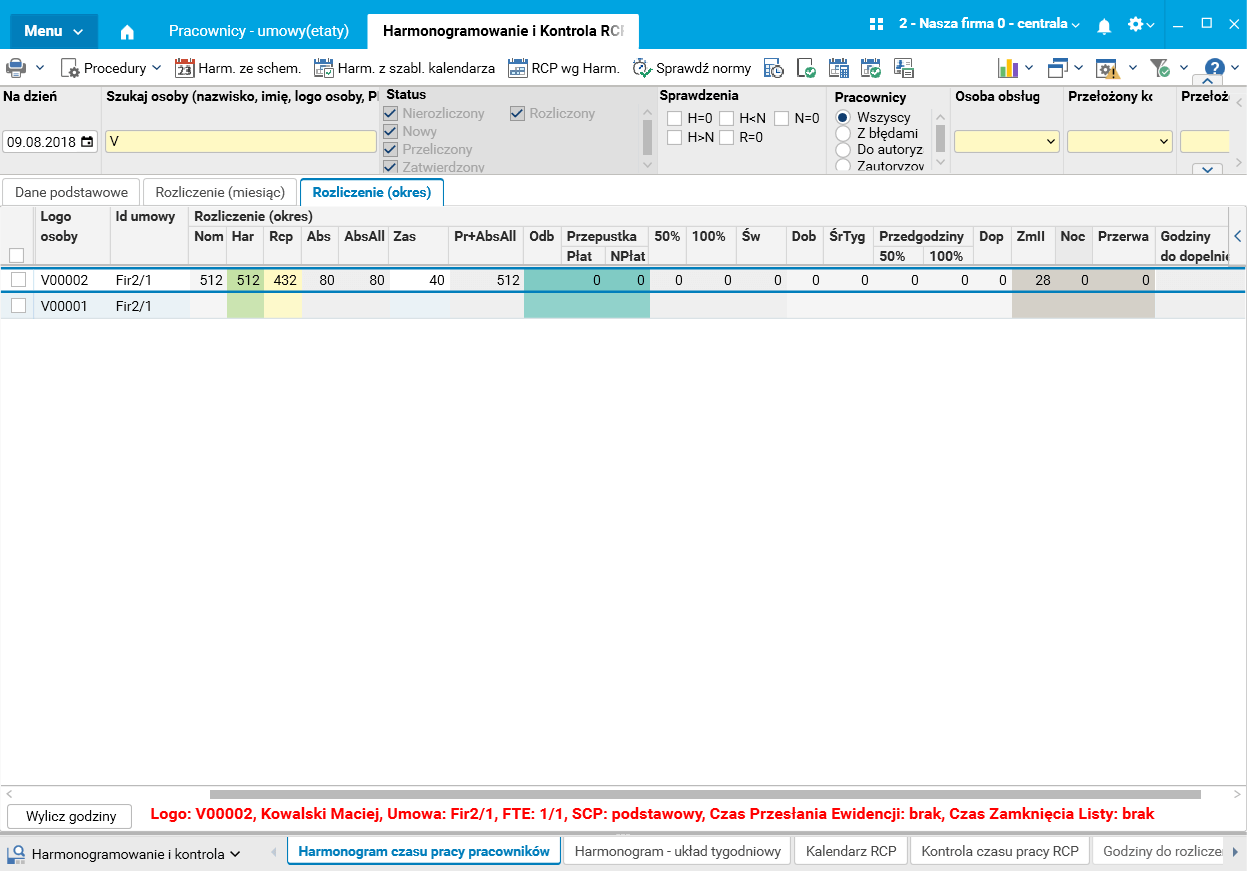
Task: Click the Na dzień date field
Action: [50, 142]
